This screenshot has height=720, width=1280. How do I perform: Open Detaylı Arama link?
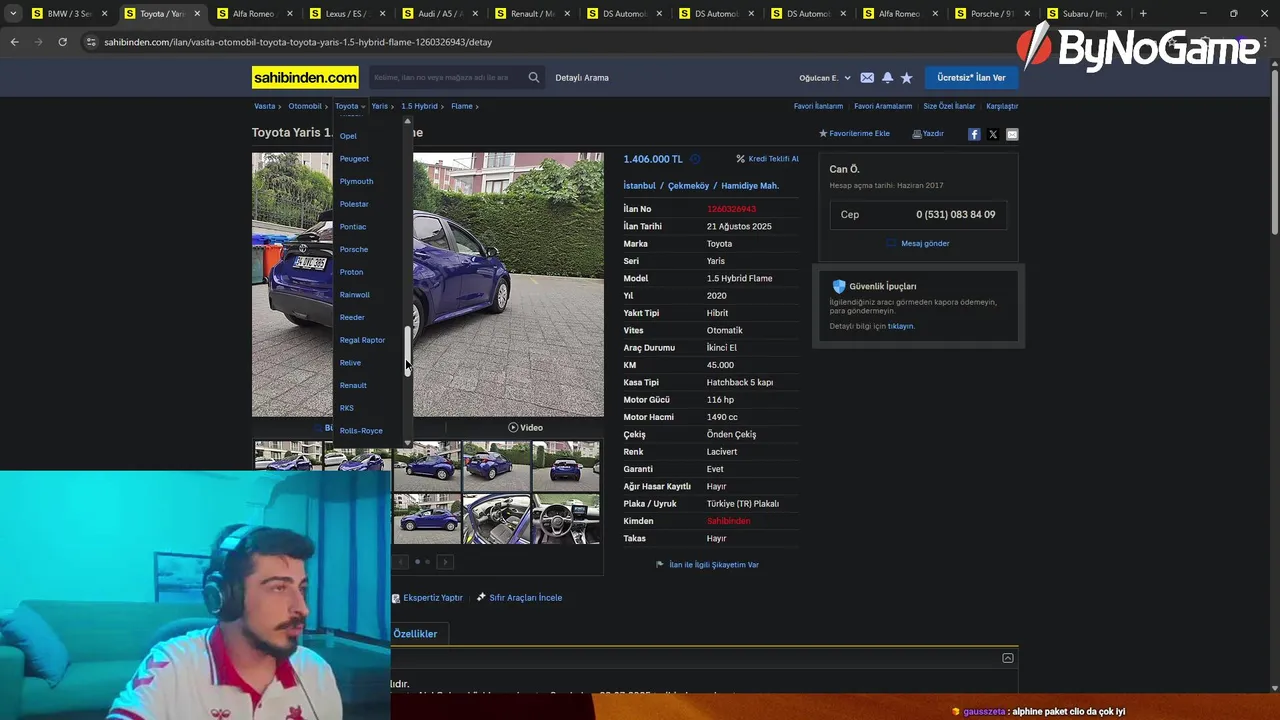[582, 78]
